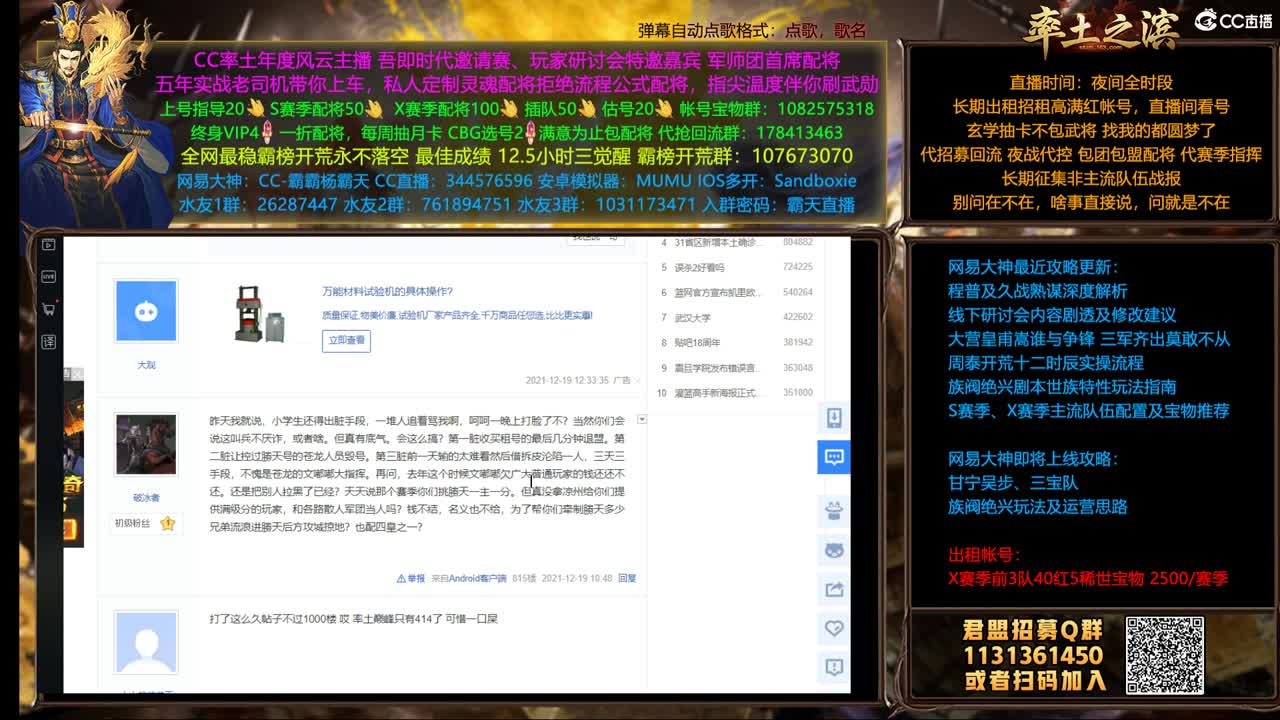Image resolution: width=1280 pixels, height=720 pixels.
Task: Close the left side game banner ad
Action: 77,374
